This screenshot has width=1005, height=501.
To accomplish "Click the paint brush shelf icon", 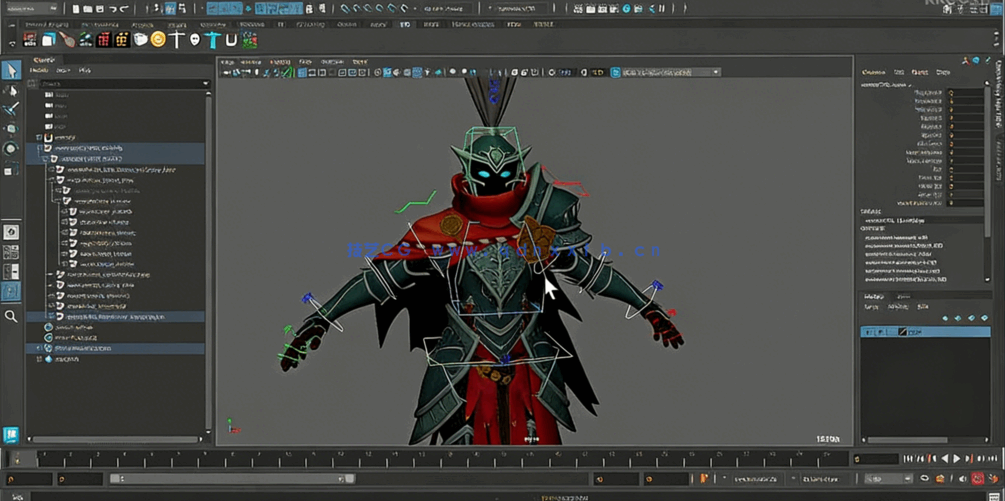I will click(x=66, y=40).
